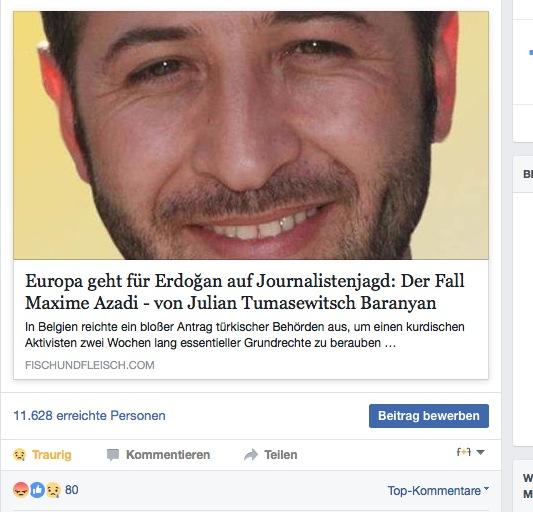Toggle the Traurig reaction label
This screenshot has width=533, height=512.
point(52,455)
